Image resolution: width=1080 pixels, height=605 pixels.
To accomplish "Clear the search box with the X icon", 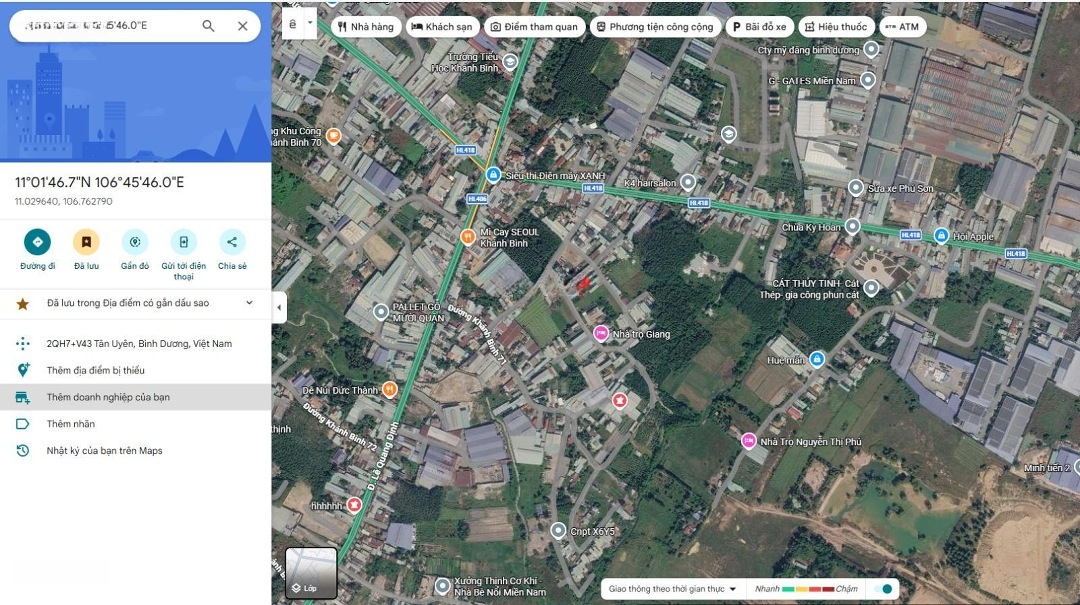I will point(243,26).
